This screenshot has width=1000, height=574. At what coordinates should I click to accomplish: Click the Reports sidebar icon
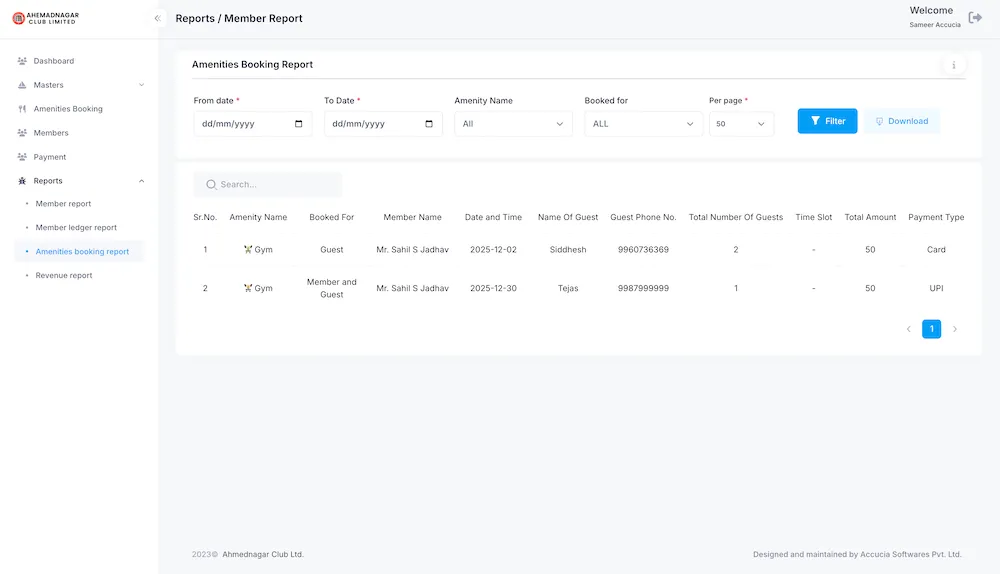click(22, 181)
